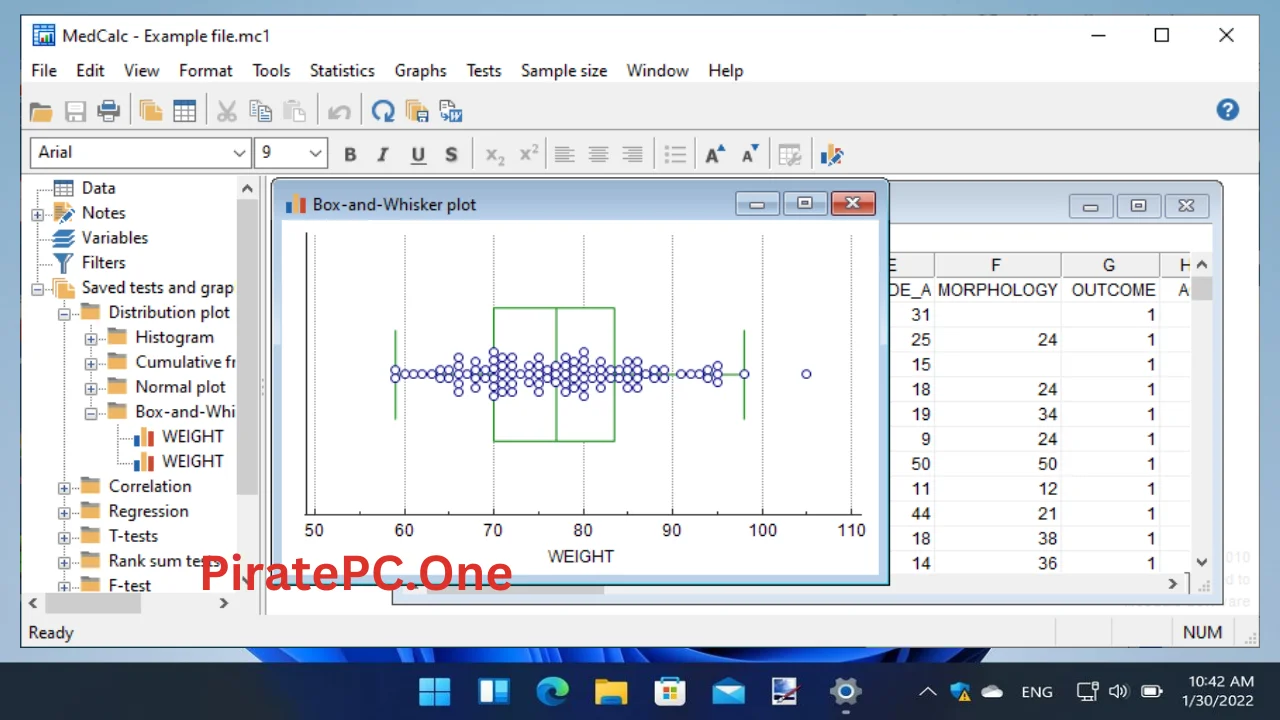Toggle Bold formatting
Viewport: 1280px width, 720px height.
click(x=350, y=154)
